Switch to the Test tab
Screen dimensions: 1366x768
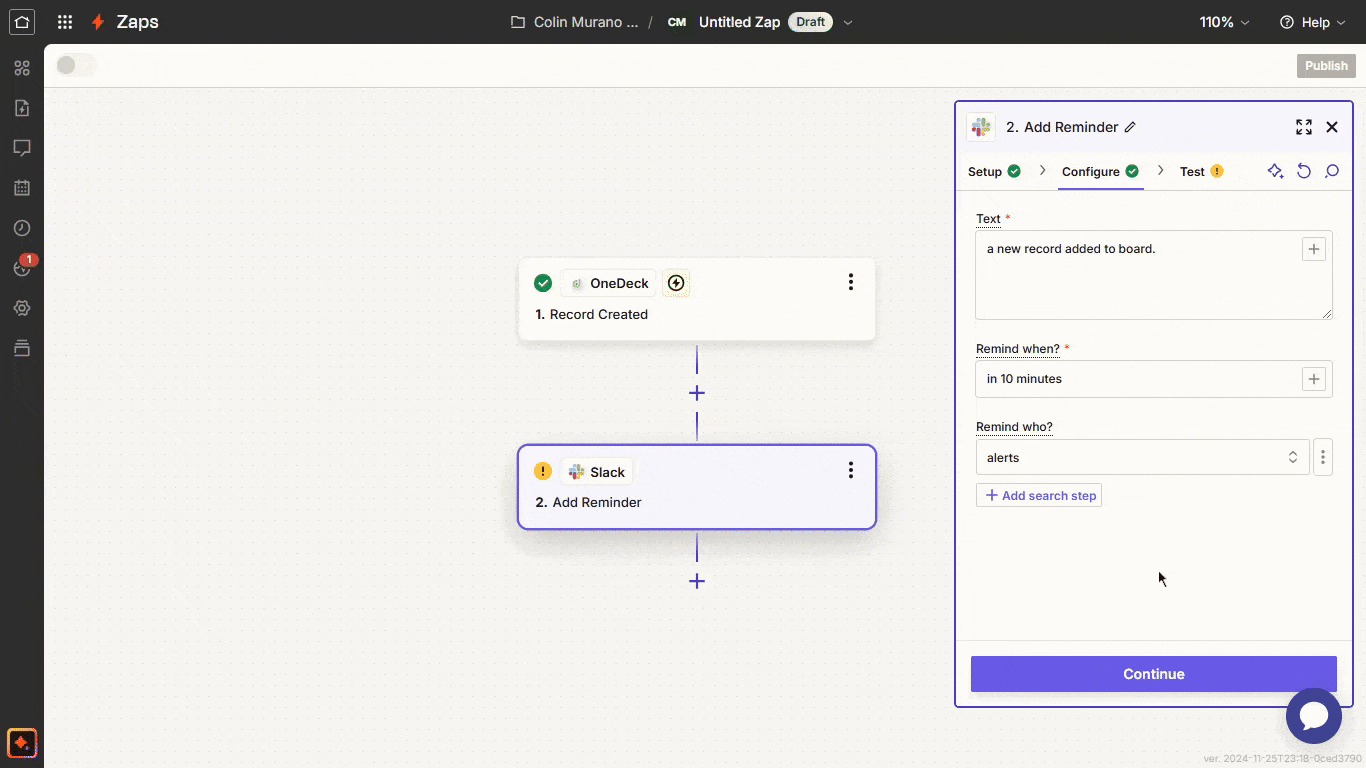tap(1201, 171)
